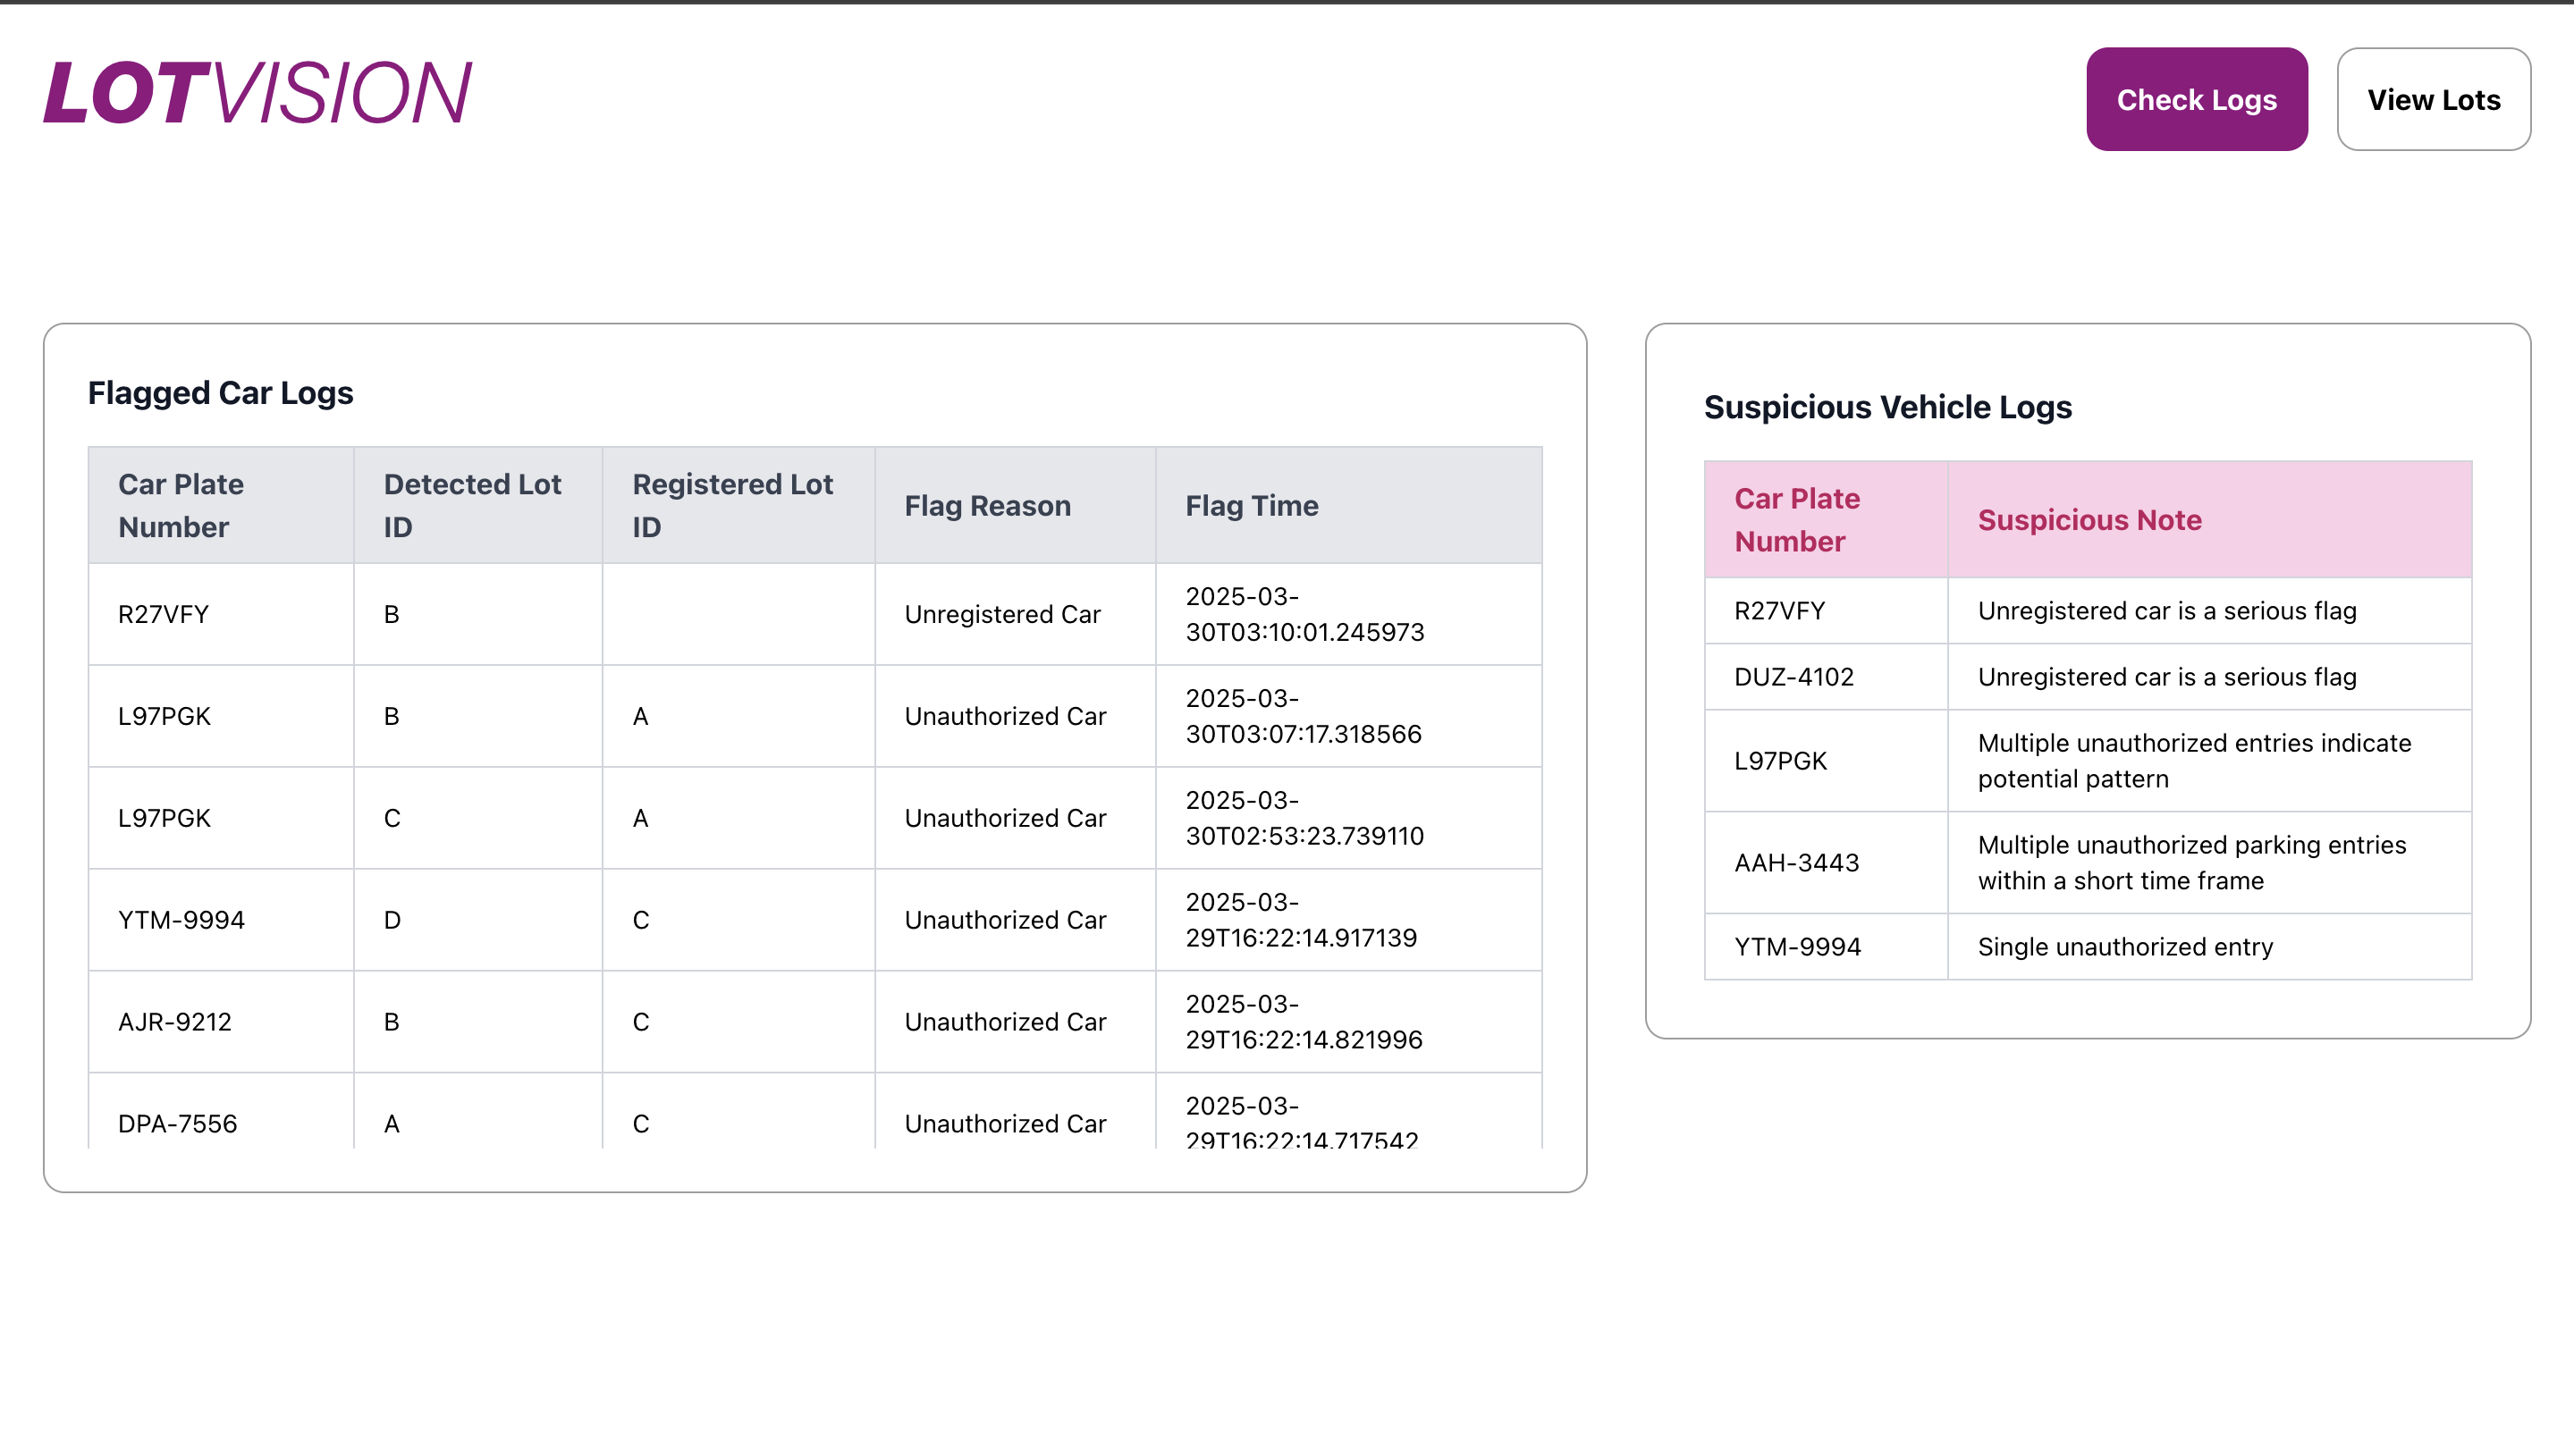Click the Unregistered Car flag reason cell
The width and height of the screenshot is (2574, 1456).
(x=1002, y=614)
